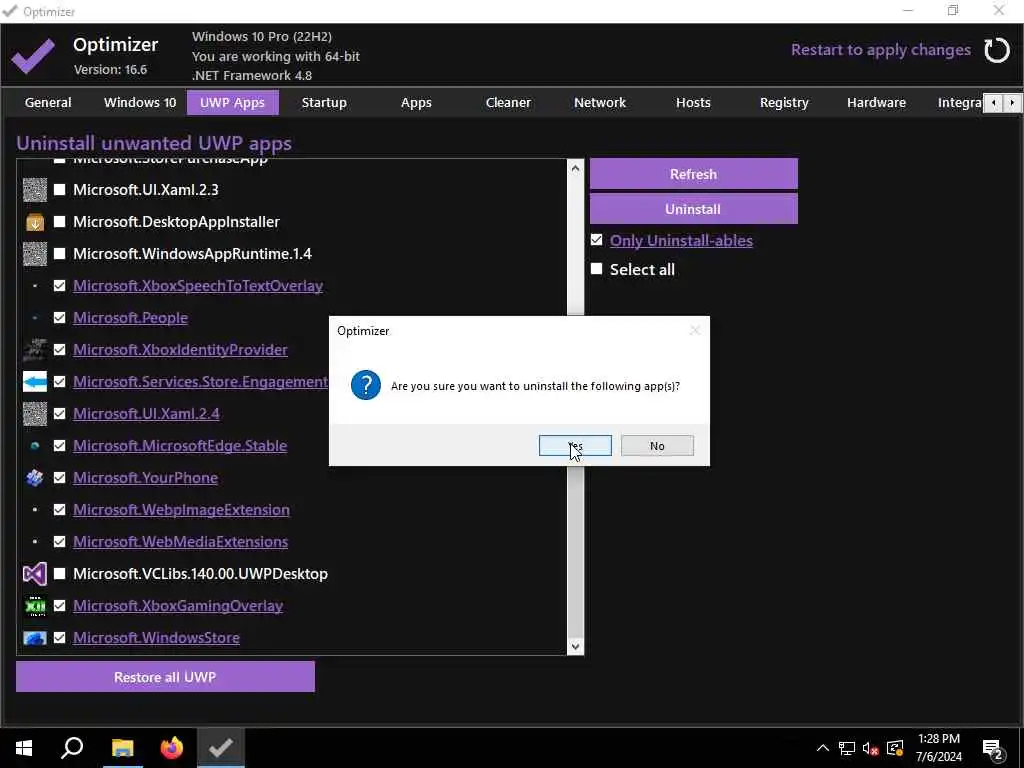Check Microsoft.DesktopAppInstaller checkbox
Screen dimensions: 1024x768
click(x=59, y=221)
